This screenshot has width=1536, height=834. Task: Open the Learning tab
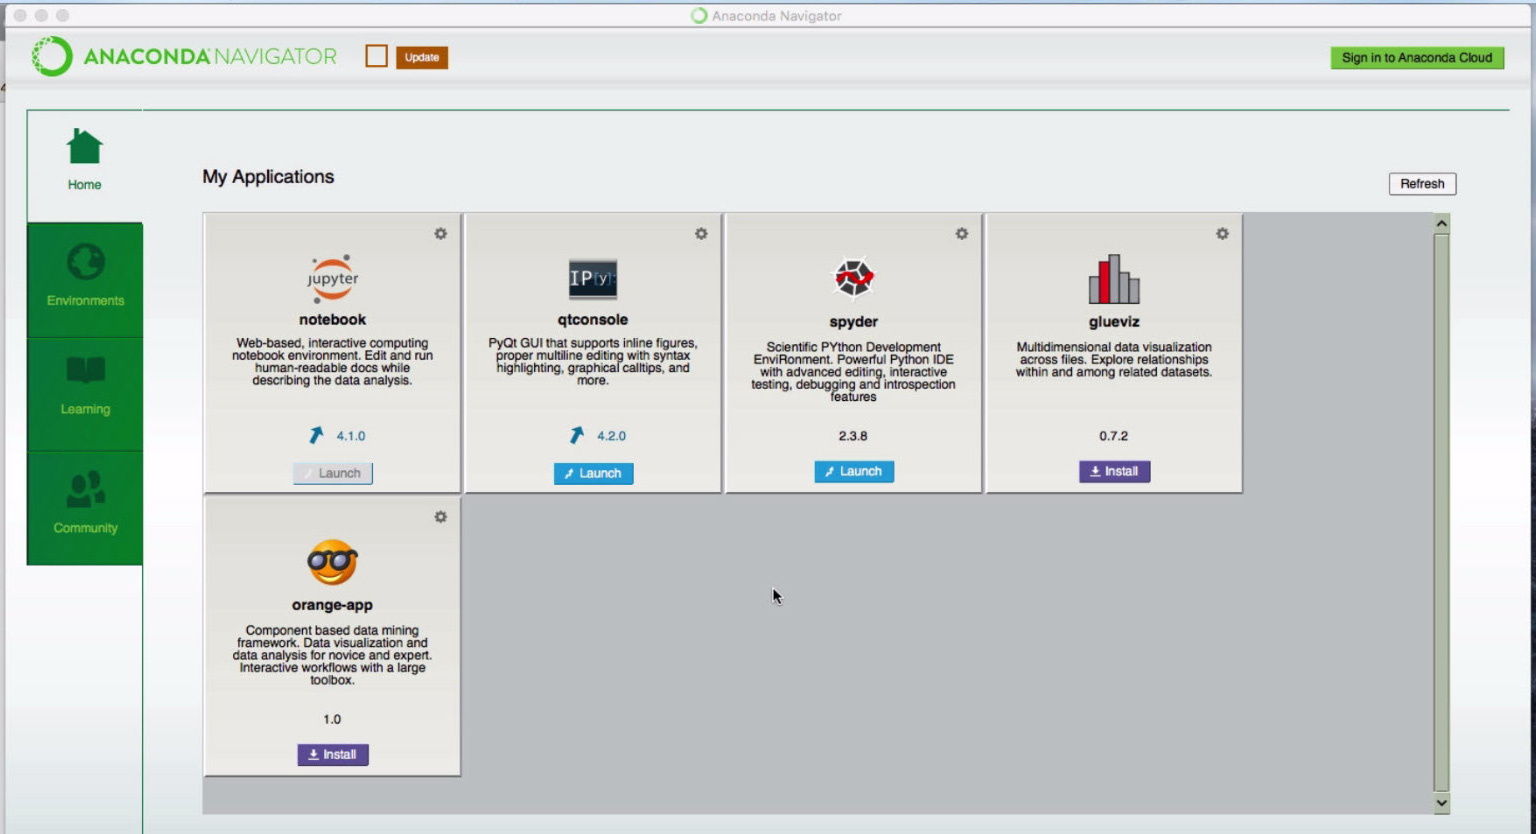[85, 394]
